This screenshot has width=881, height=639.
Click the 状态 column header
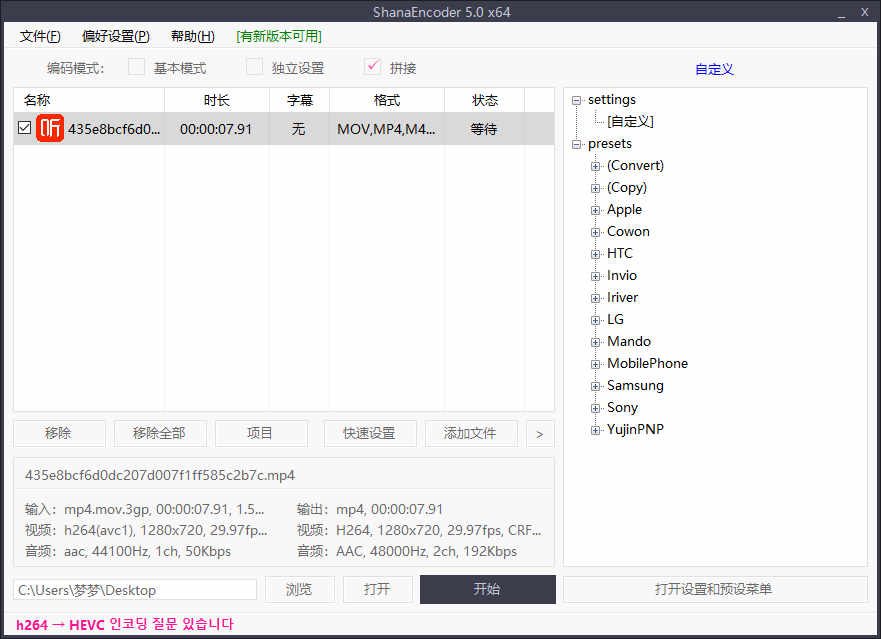pos(485,100)
